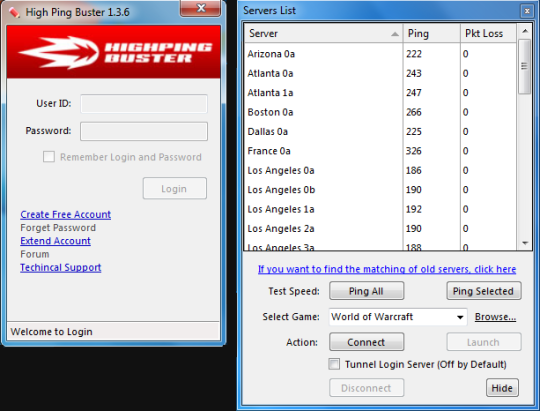Click the Connect button

tap(366, 342)
